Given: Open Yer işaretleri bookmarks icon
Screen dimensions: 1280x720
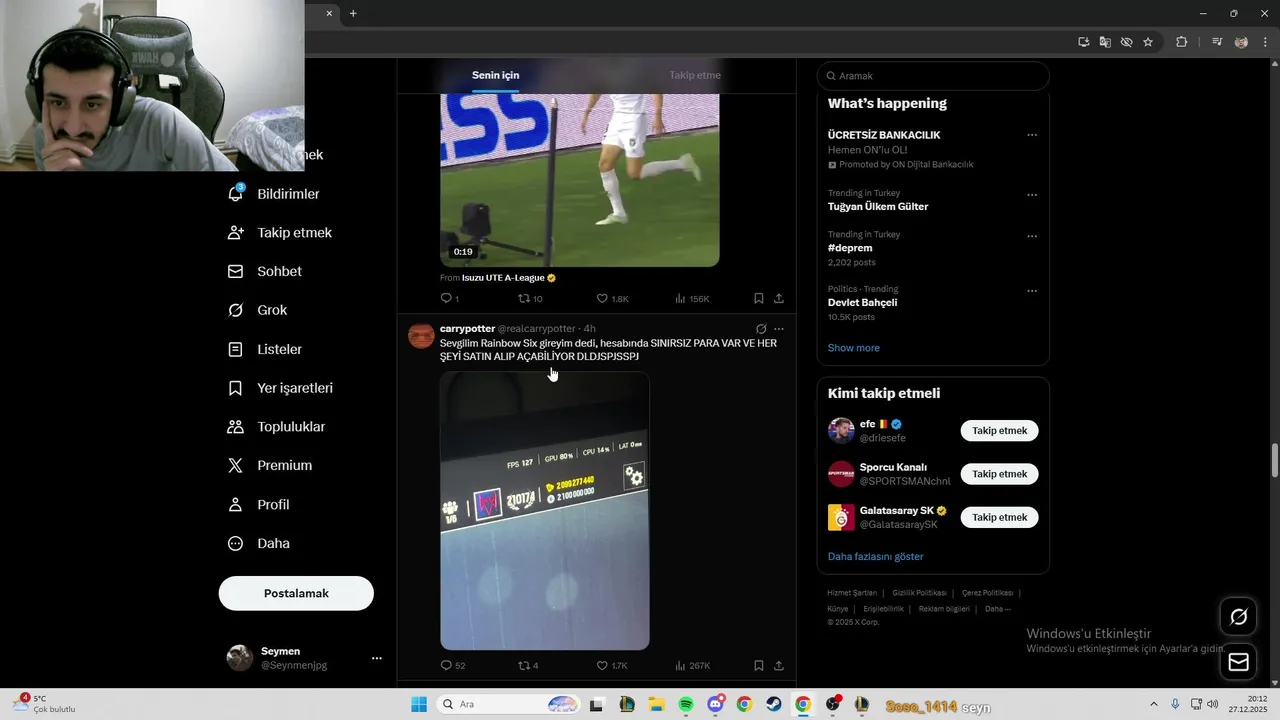Looking at the screenshot, I should click(x=236, y=388).
